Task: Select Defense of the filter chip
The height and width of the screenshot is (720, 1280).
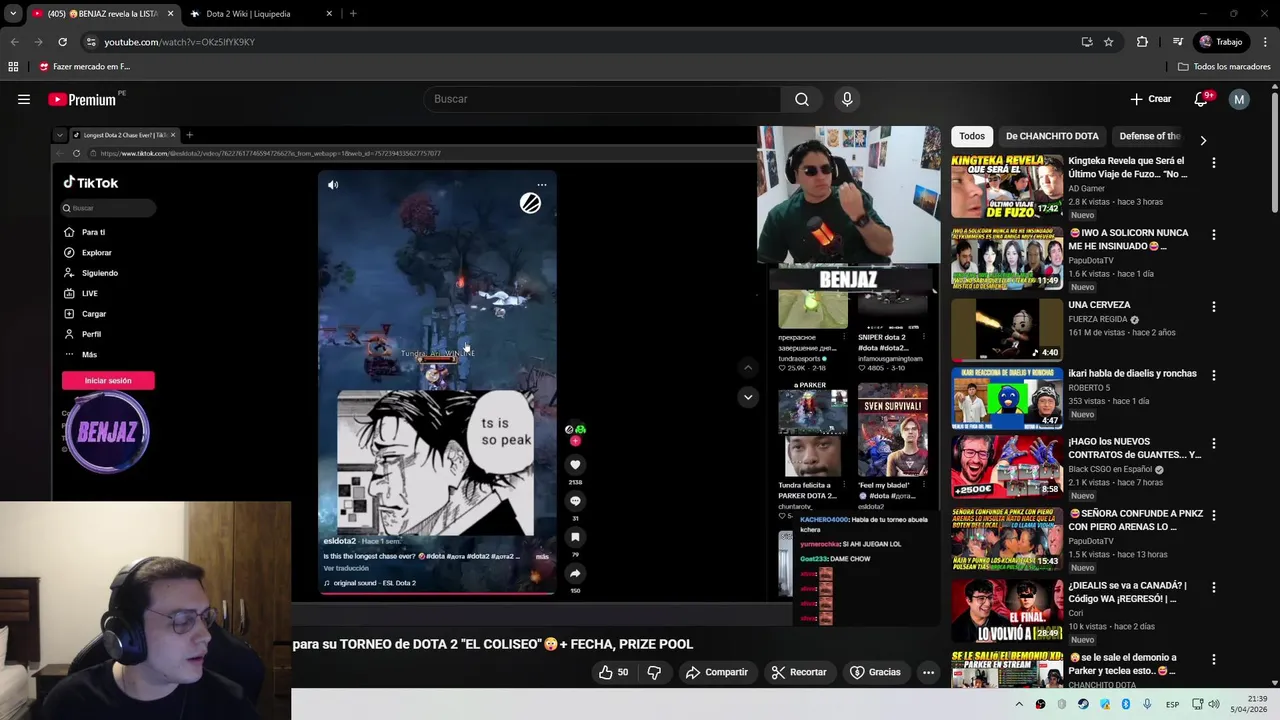Action: coord(1150,136)
